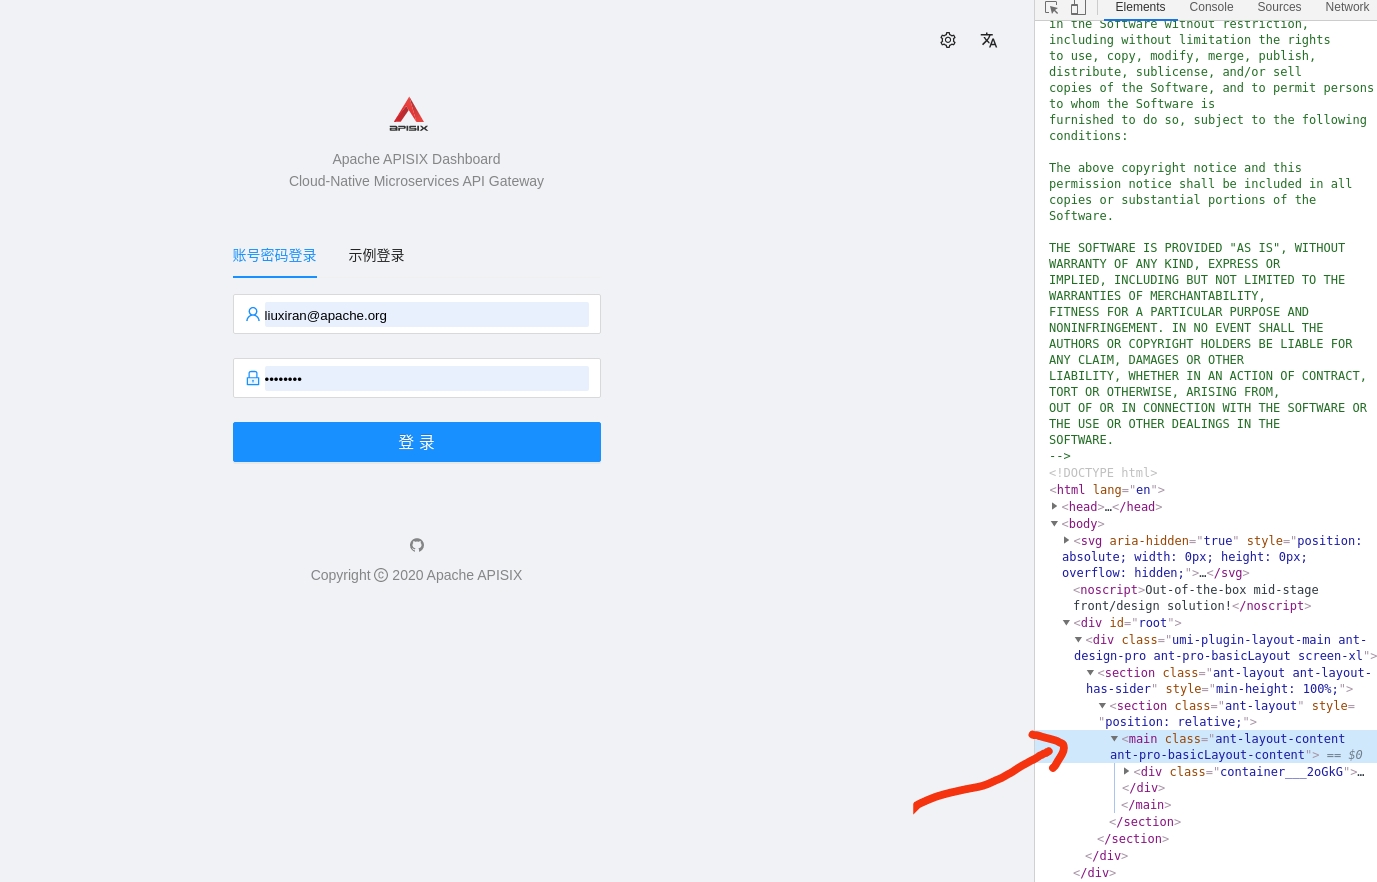Switch to the 账号密码登录 tab
The width and height of the screenshot is (1377, 882).
[x=275, y=256]
